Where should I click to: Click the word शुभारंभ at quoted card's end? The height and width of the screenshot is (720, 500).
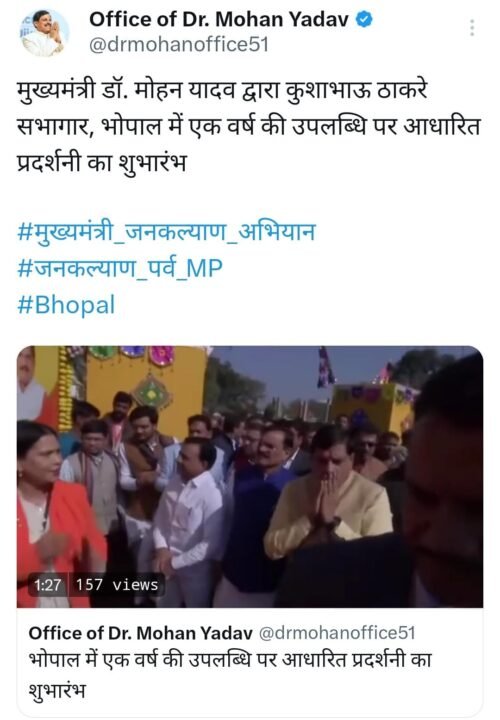pyautogui.click(x=57, y=690)
